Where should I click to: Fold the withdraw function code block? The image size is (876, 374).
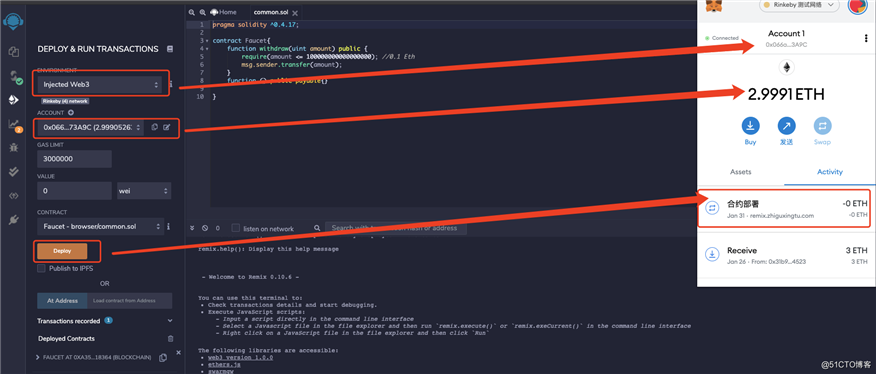pos(207,49)
